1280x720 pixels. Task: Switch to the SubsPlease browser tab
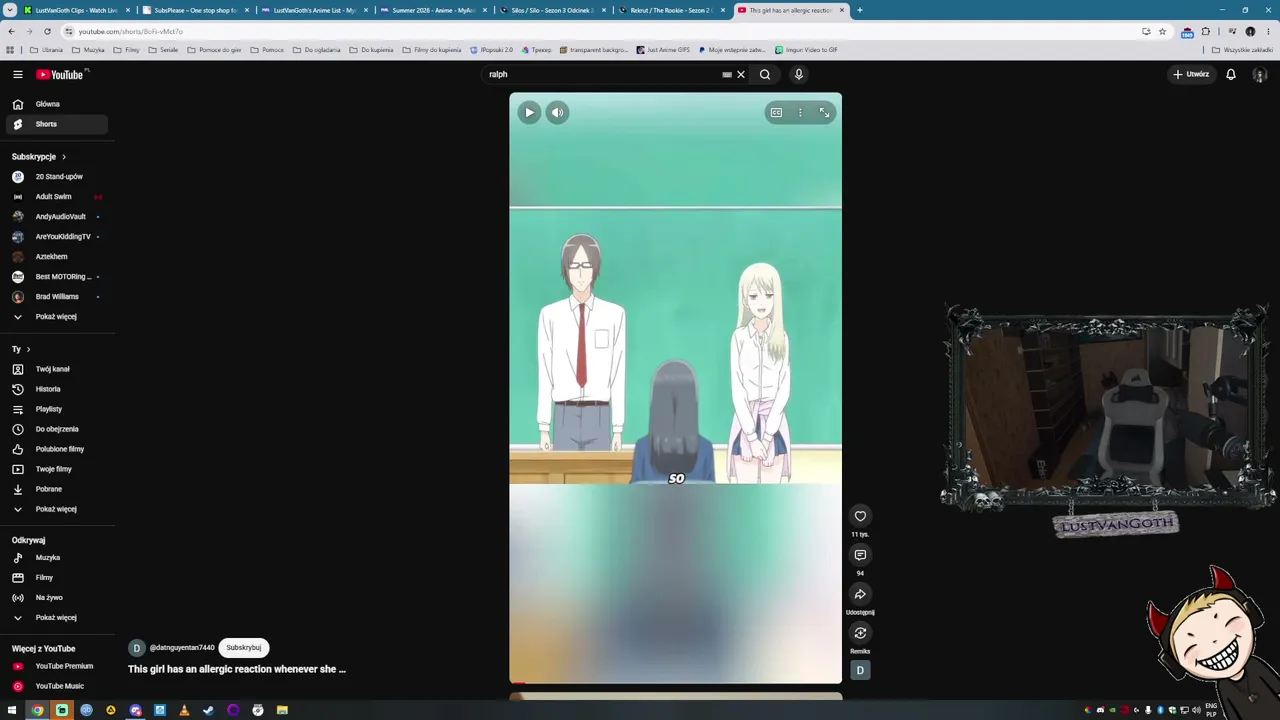click(x=195, y=10)
